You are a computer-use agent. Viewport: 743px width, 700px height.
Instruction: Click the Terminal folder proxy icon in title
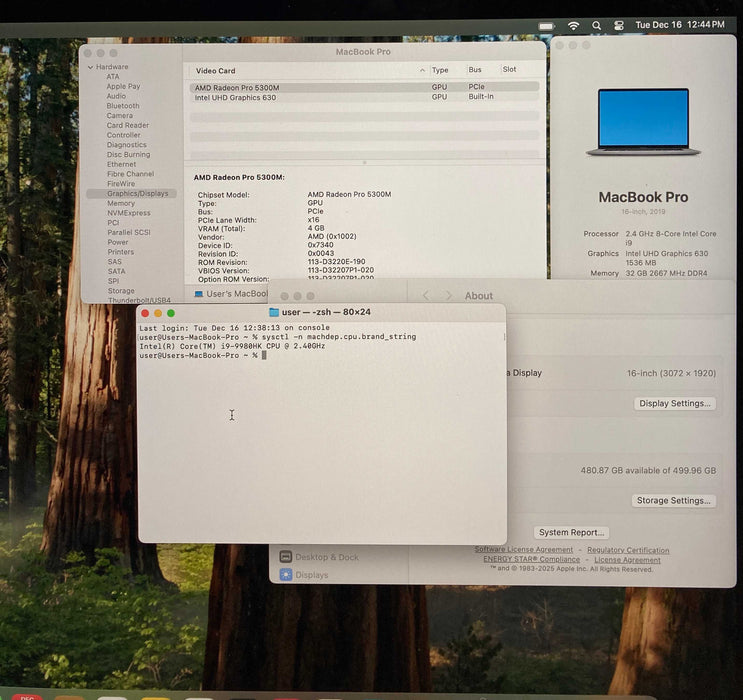coord(273,312)
